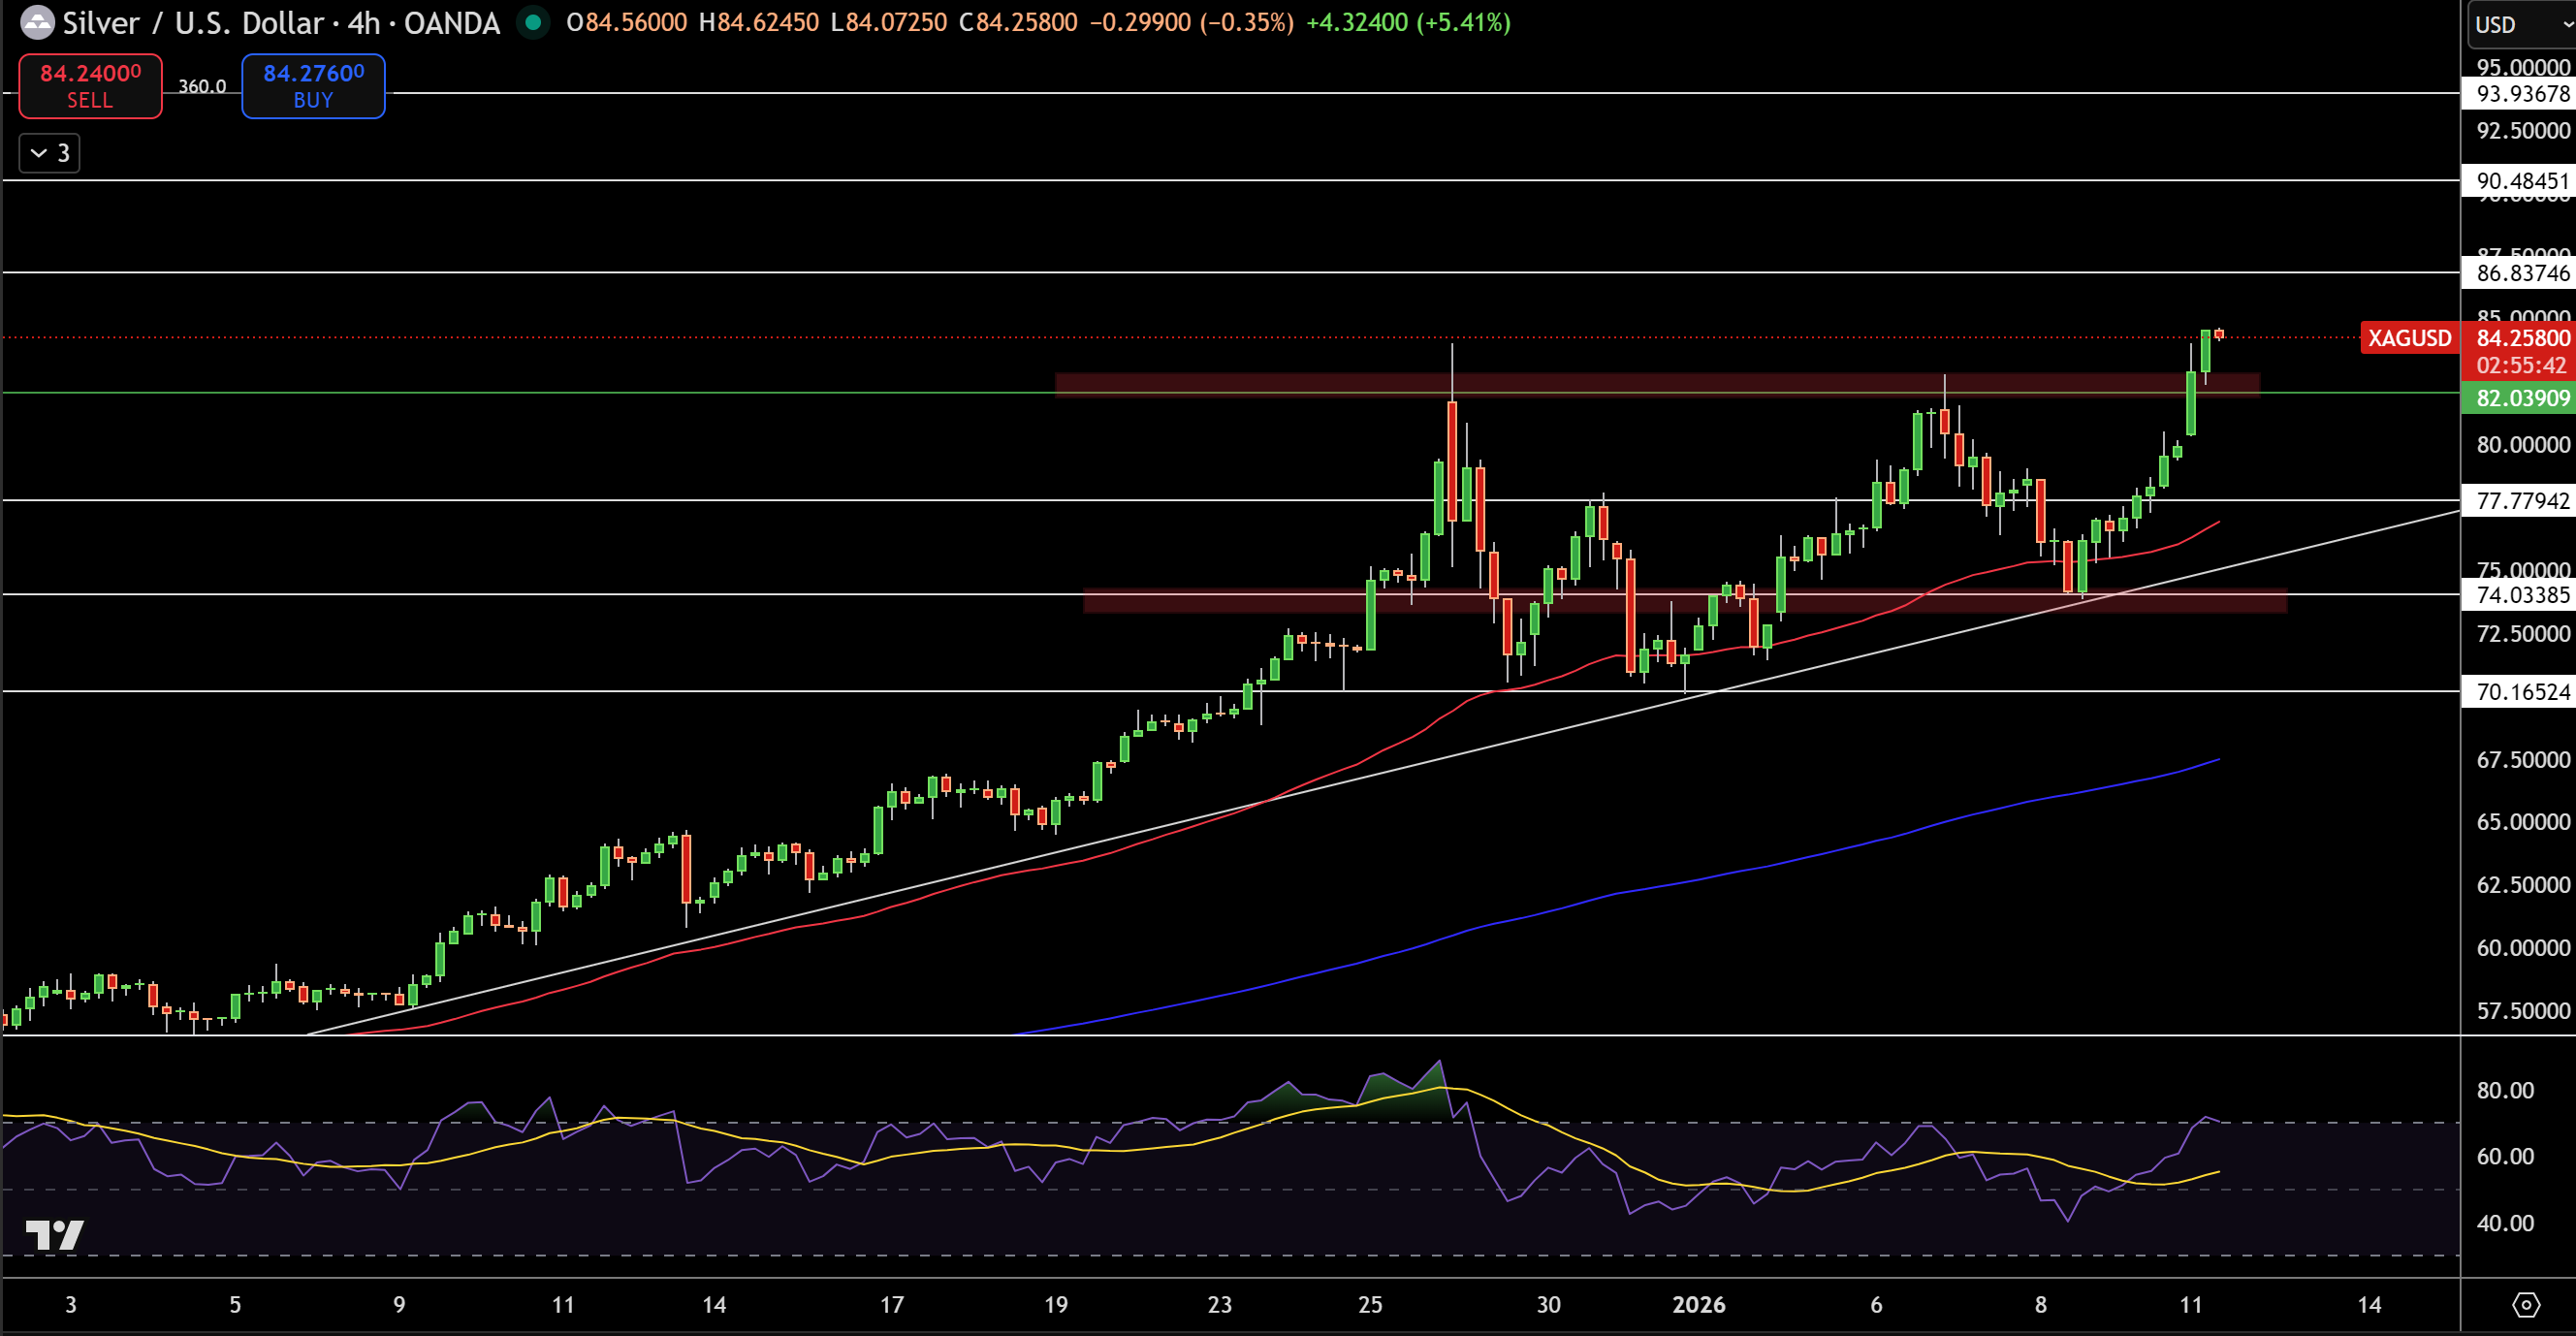
Task: Open the USD currency dropdown
Action: point(2518,24)
